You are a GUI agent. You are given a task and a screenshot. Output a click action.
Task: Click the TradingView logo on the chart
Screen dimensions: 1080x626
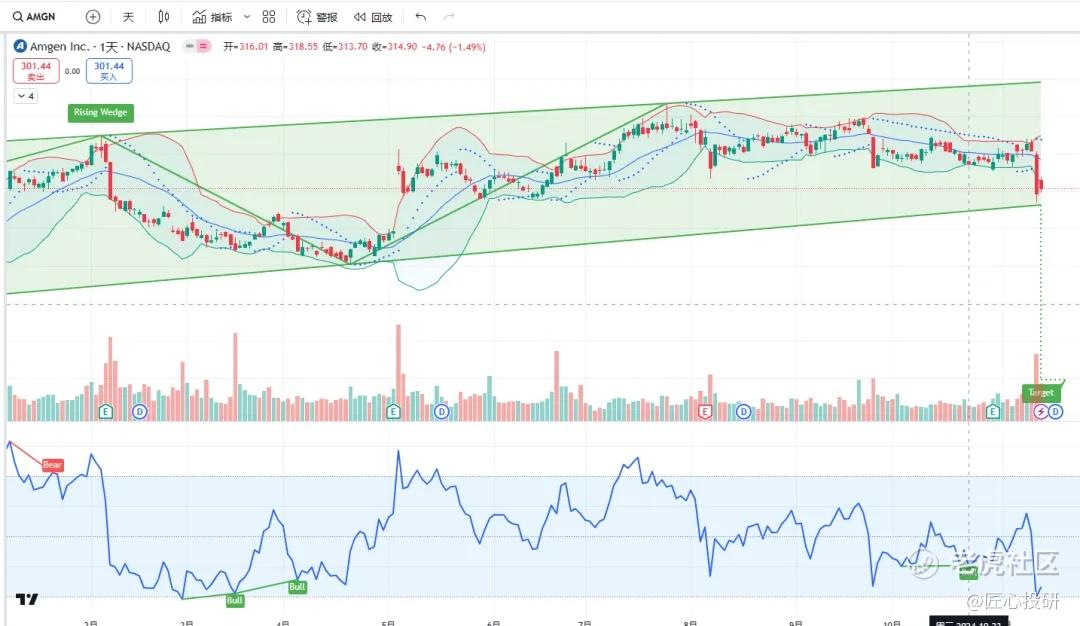tap(27, 599)
